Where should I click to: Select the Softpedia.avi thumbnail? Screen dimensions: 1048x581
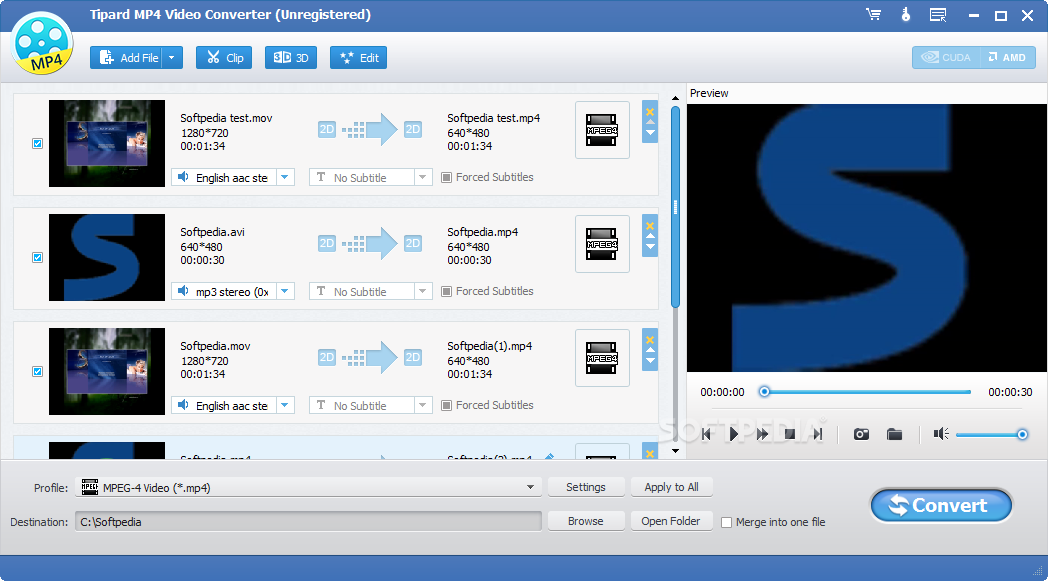click(x=107, y=257)
